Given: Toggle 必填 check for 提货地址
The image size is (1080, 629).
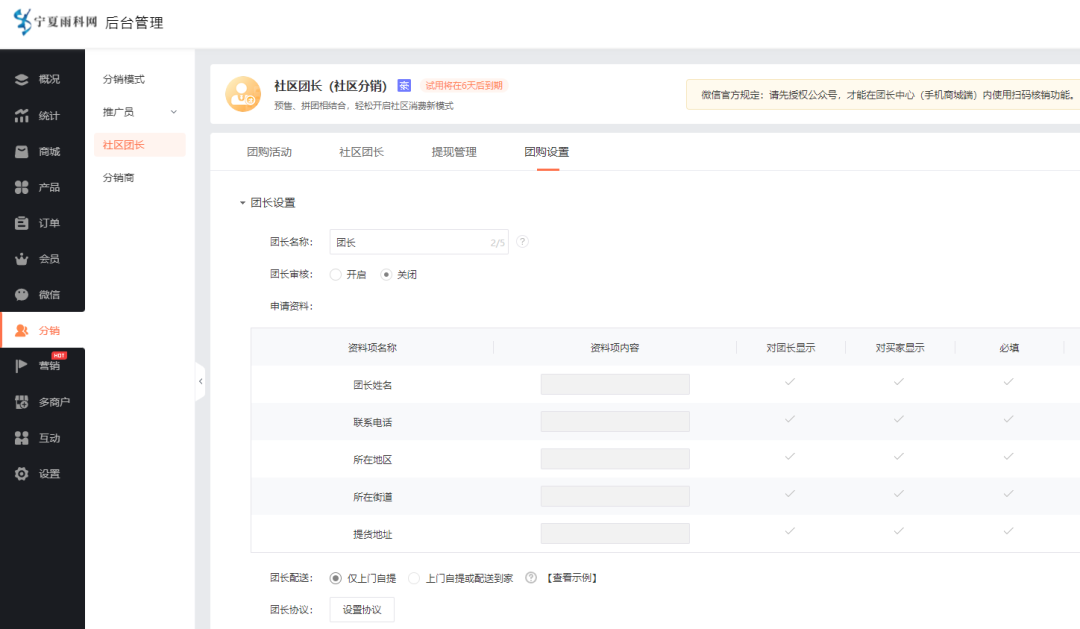Looking at the screenshot, I should (x=1008, y=530).
